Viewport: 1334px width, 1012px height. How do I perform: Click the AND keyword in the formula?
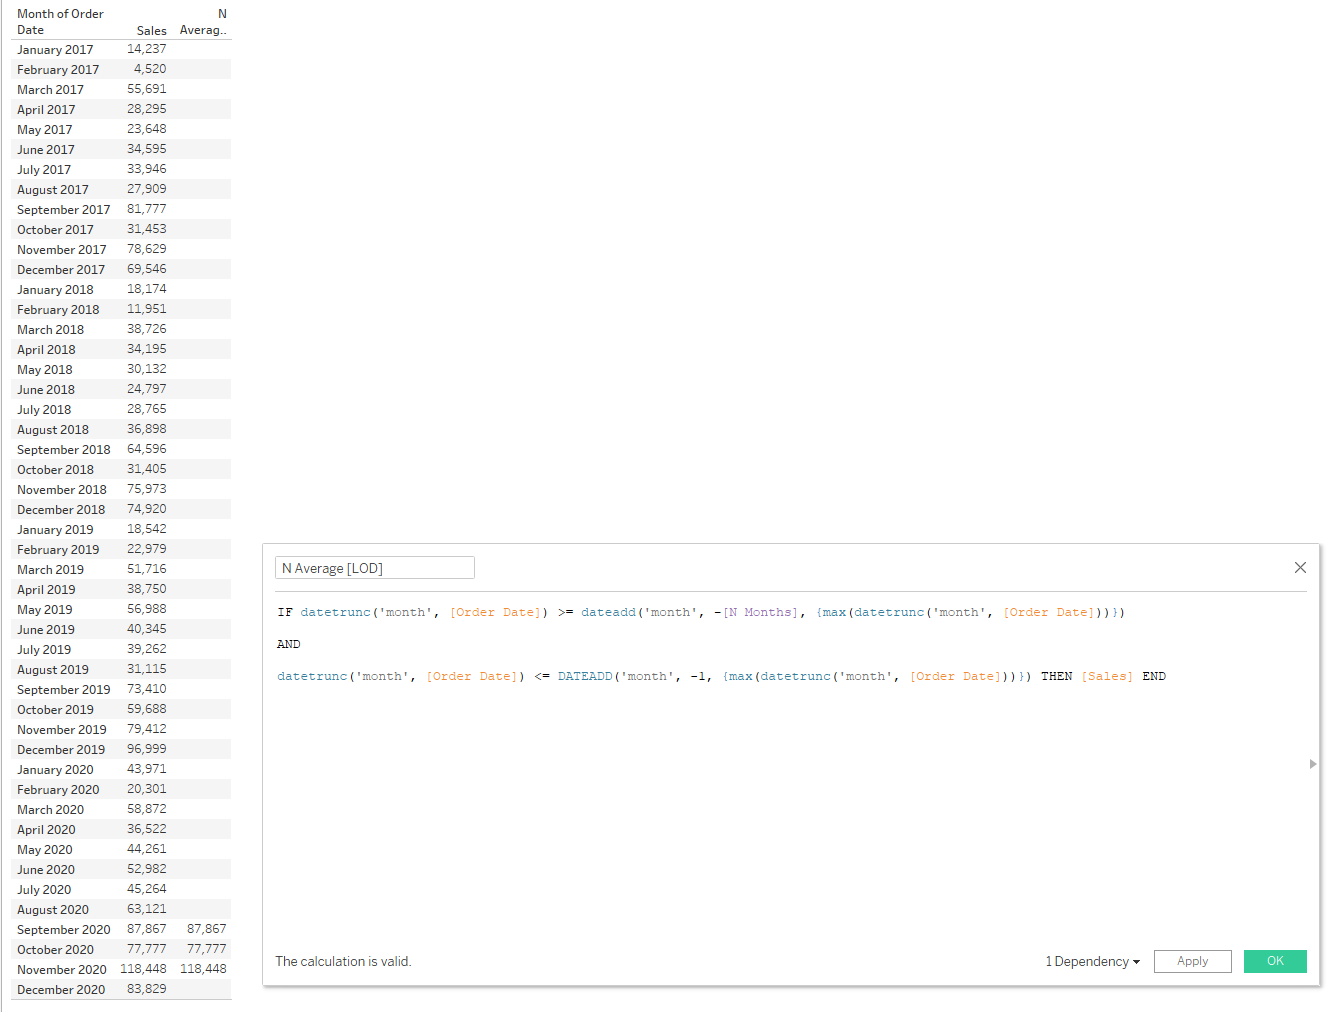pyautogui.click(x=289, y=644)
